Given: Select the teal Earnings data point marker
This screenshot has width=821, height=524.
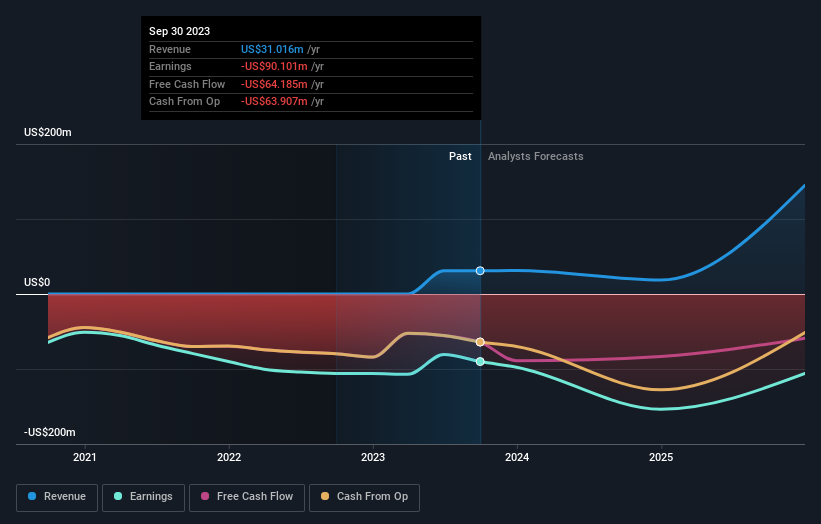Looking at the screenshot, I should click(480, 361).
